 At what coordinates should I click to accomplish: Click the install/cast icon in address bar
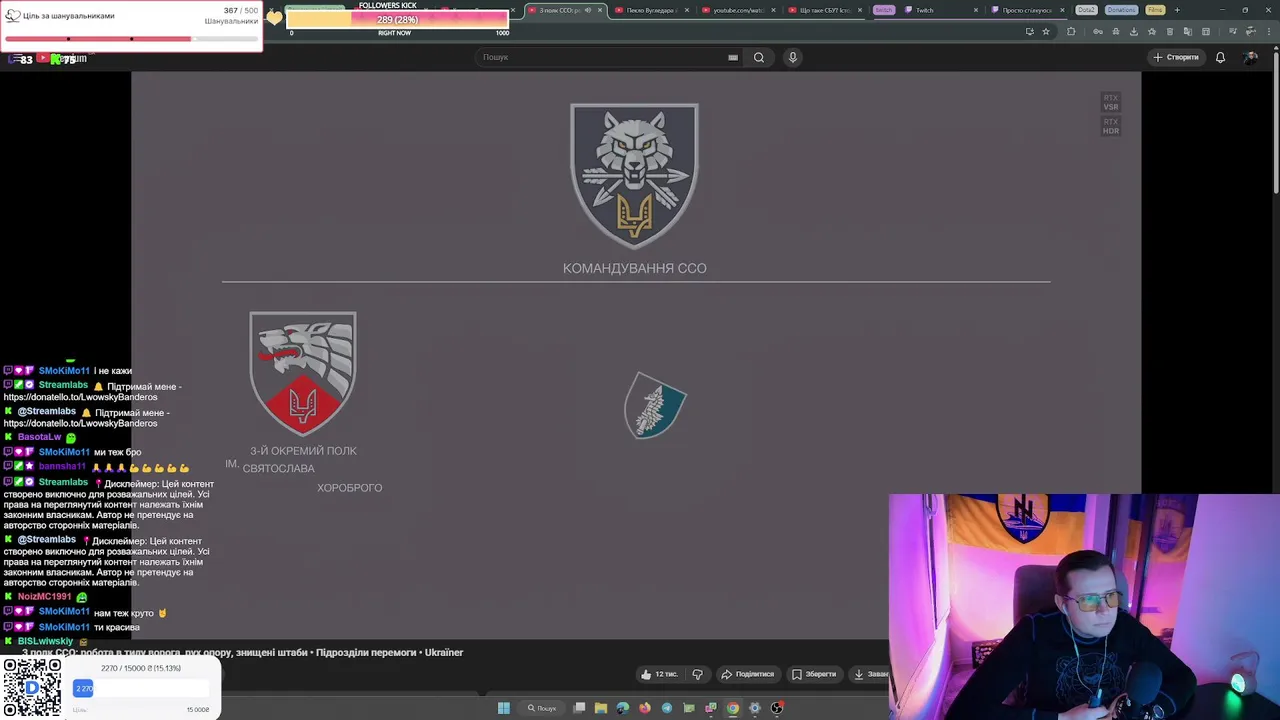click(1029, 31)
